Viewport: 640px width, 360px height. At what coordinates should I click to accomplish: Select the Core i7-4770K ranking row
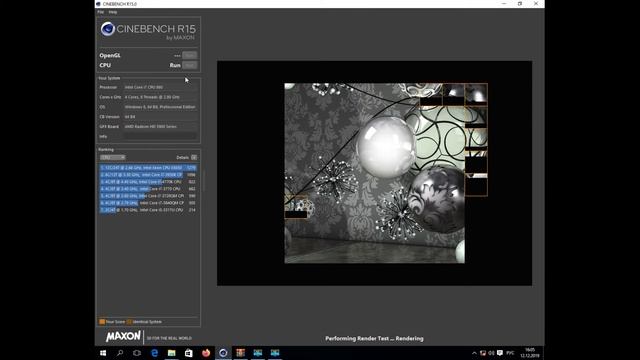pyautogui.click(x=148, y=182)
